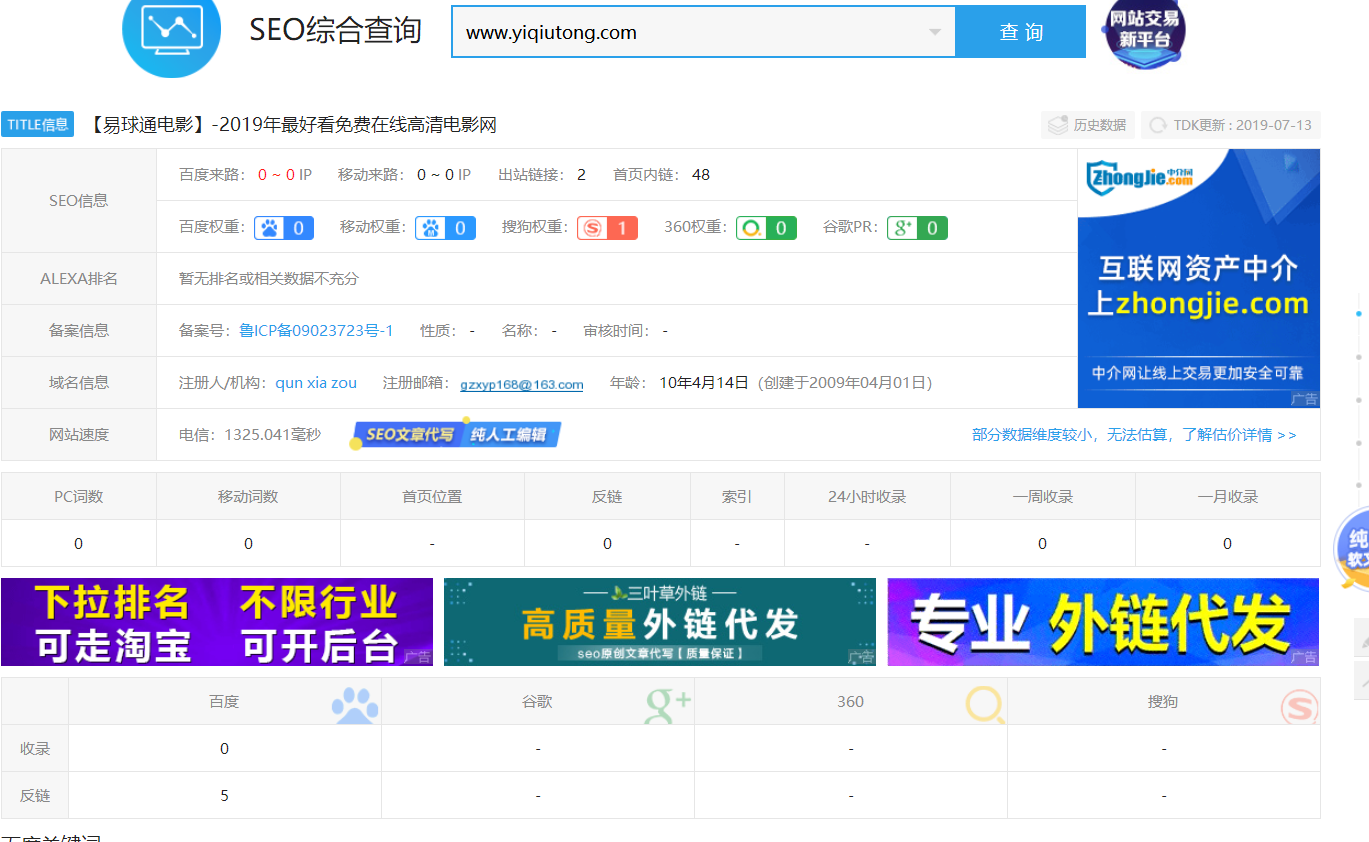Click the ALEXA排名 row label
Image resolution: width=1369 pixels, height=842 pixels.
point(79,279)
